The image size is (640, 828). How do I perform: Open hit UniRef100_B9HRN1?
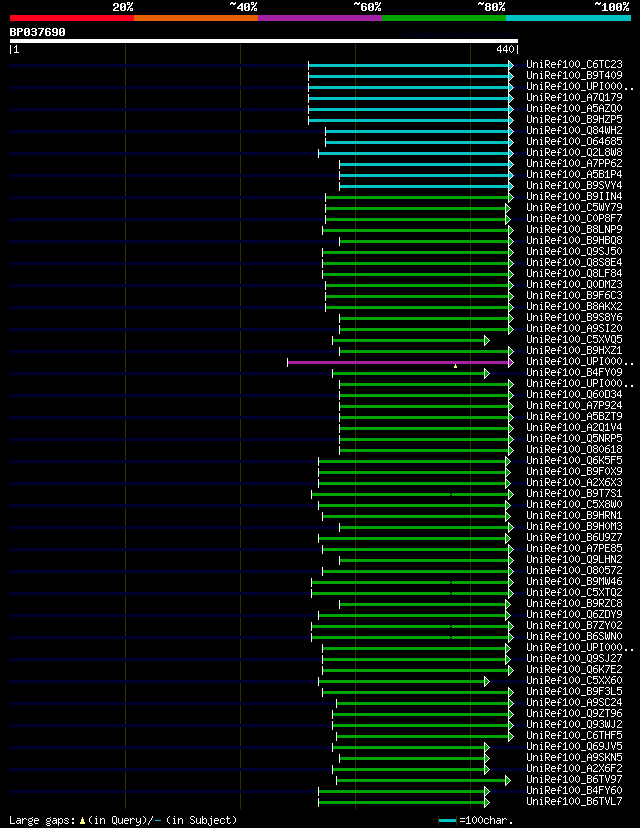(x=575, y=515)
